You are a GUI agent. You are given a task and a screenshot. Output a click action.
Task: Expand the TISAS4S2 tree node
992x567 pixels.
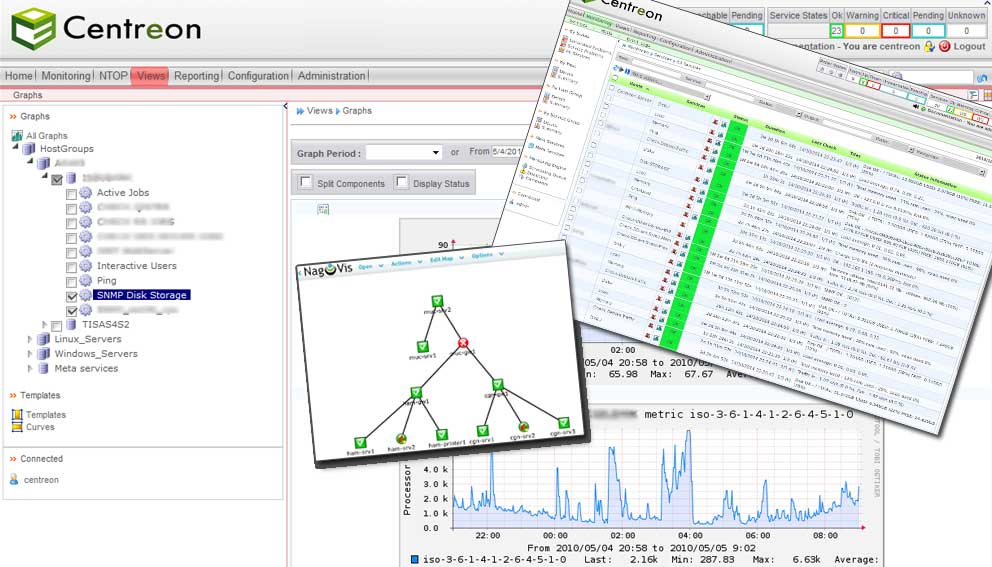point(44,325)
